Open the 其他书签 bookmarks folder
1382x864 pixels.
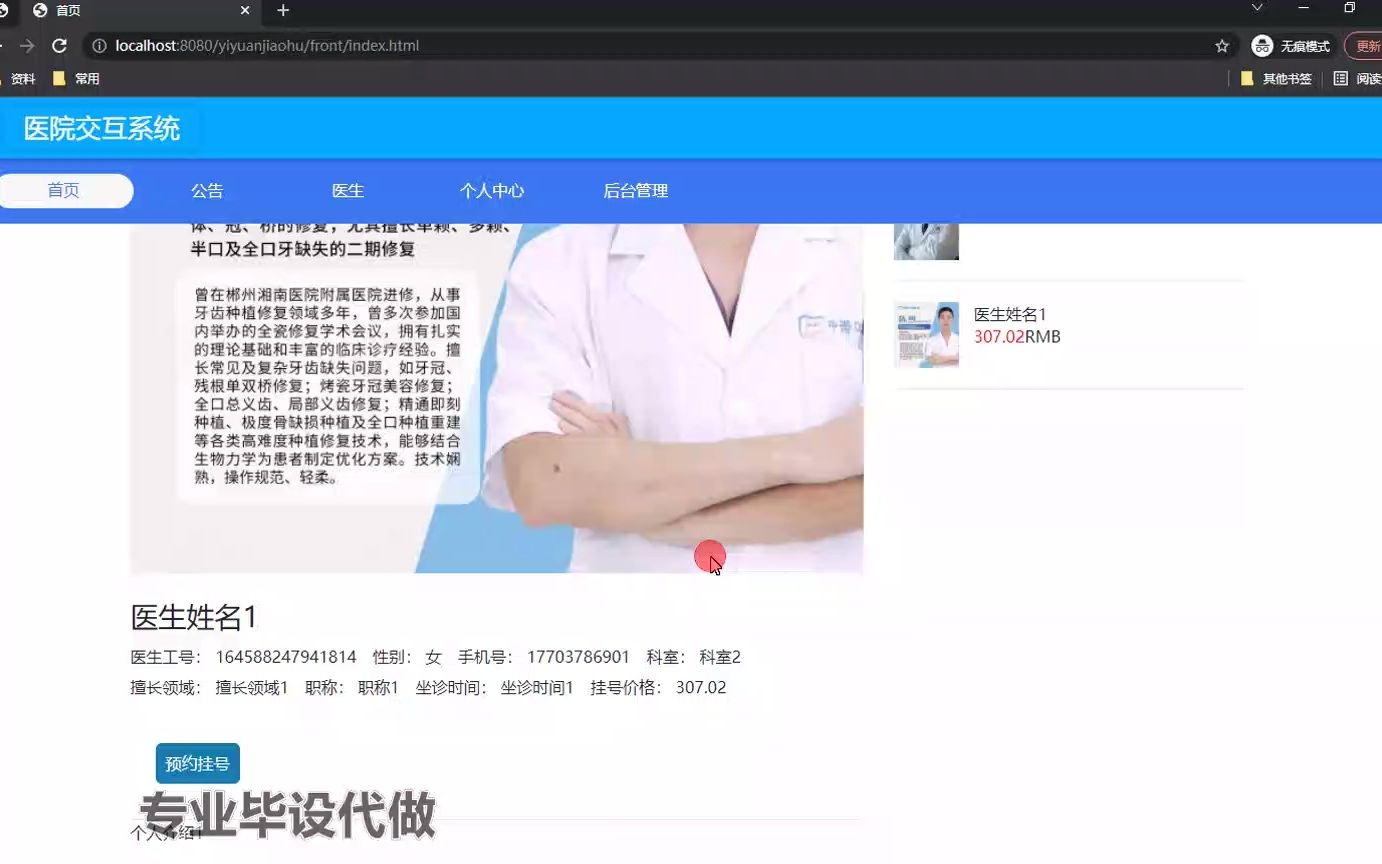tap(1283, 78)
